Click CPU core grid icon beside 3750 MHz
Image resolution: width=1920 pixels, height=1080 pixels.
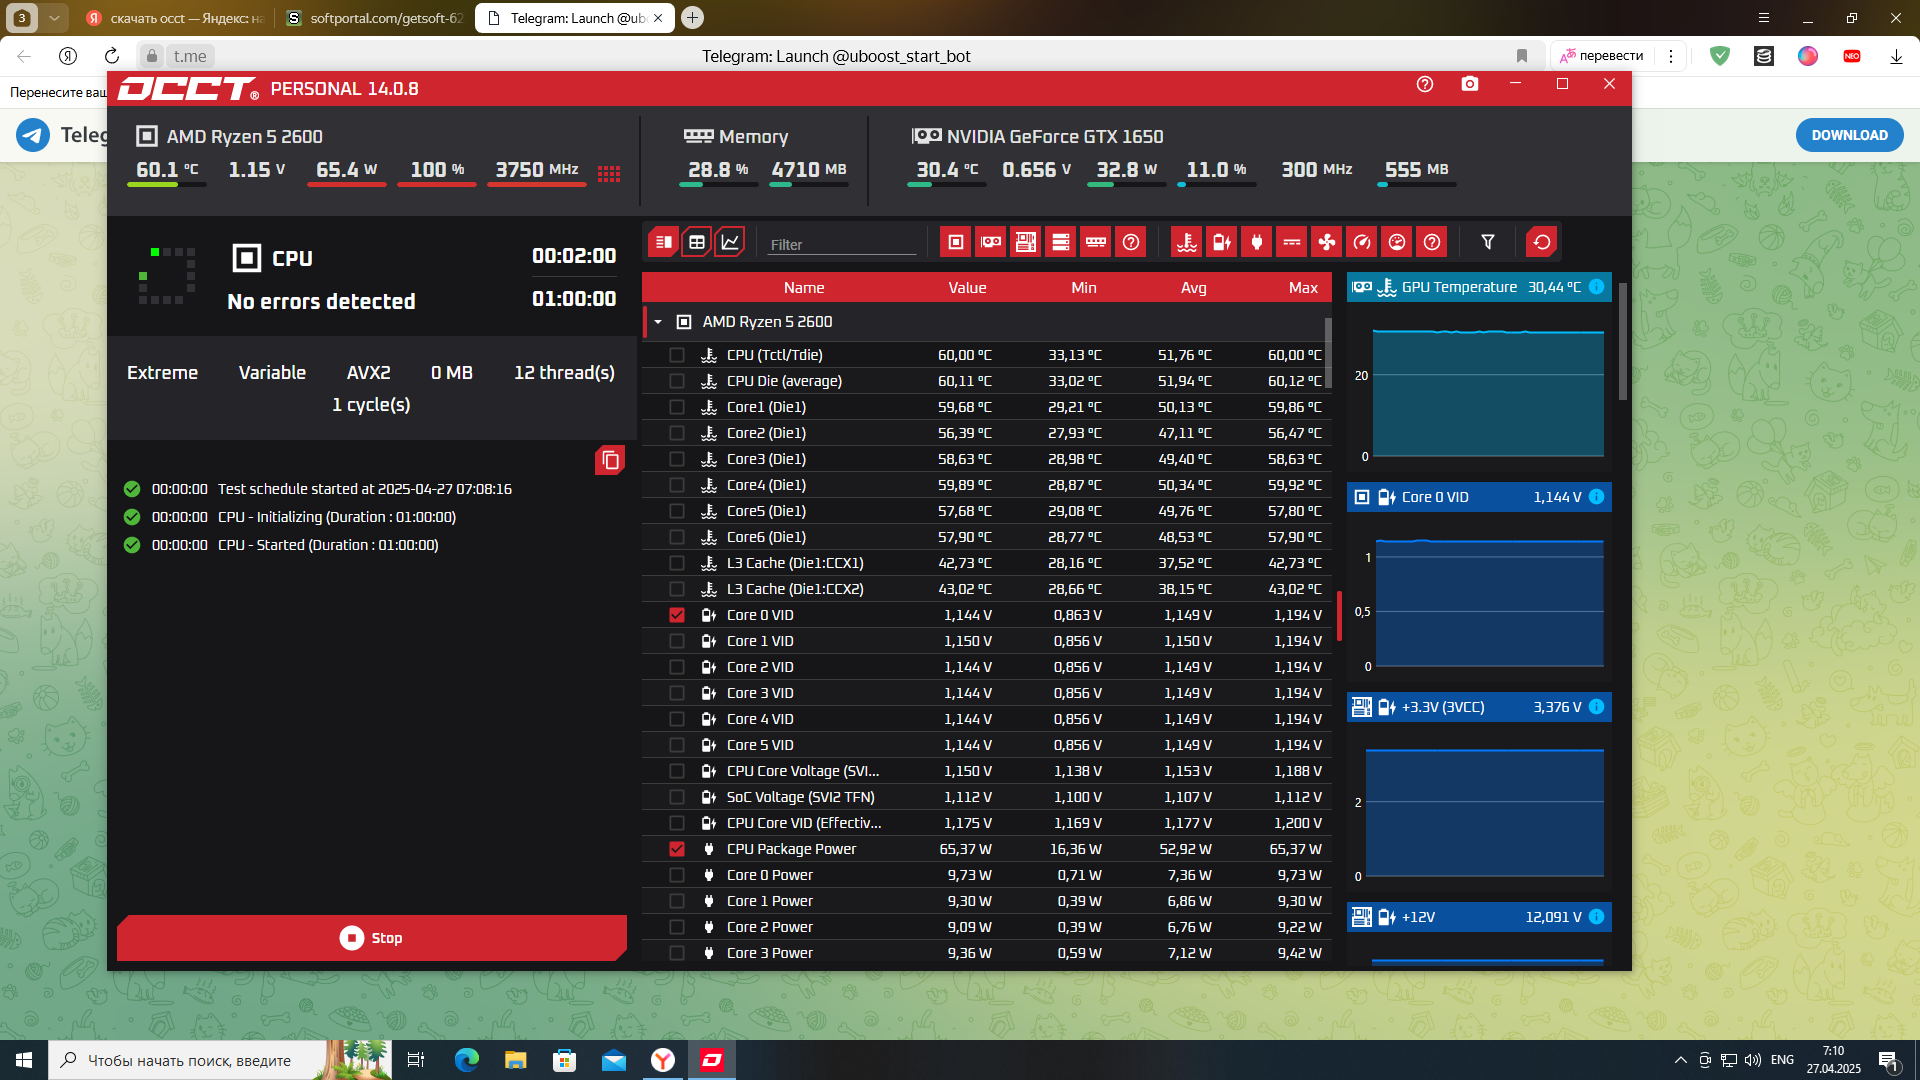coord(609,173)
